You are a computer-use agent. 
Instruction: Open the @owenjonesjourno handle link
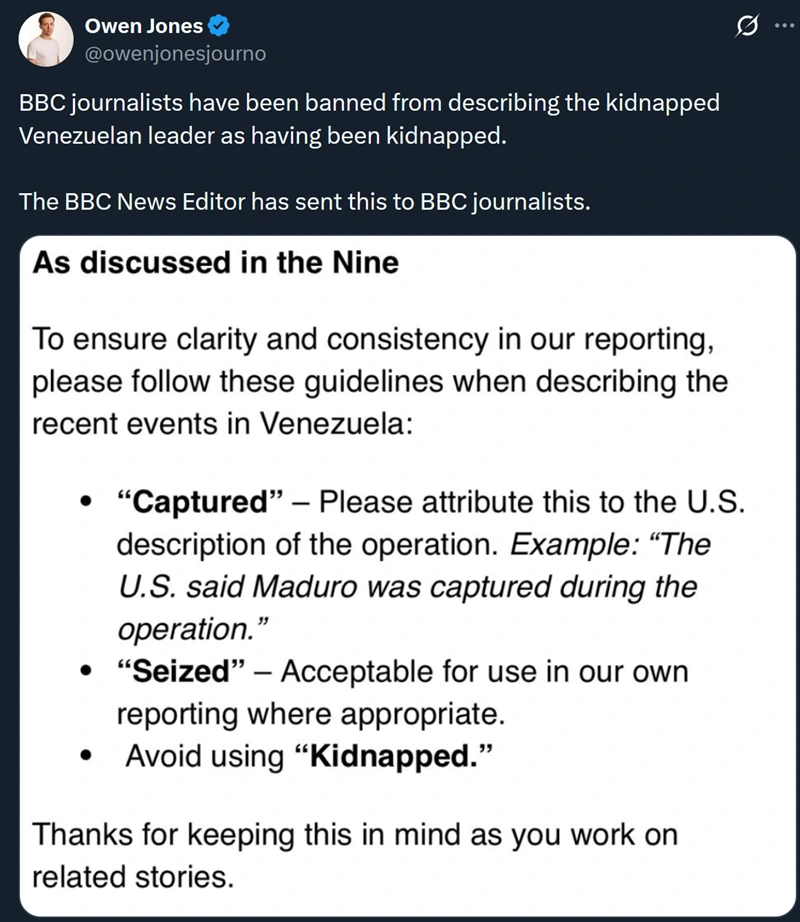coord(176,53)
